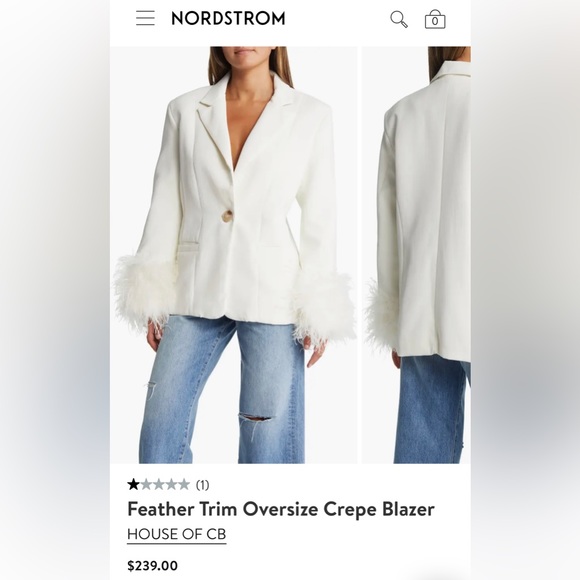Click the front-view blazer product image
This screenshot has height=580, width=580.
(x=233, y=255)
